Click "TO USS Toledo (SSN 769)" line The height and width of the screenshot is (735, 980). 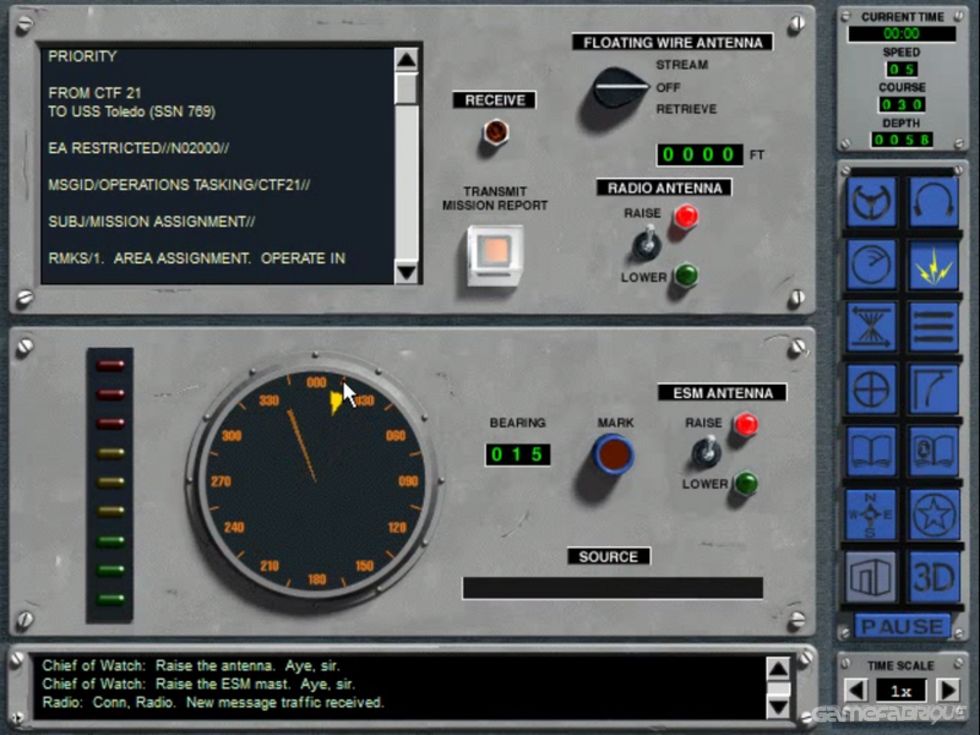point(132,112)
